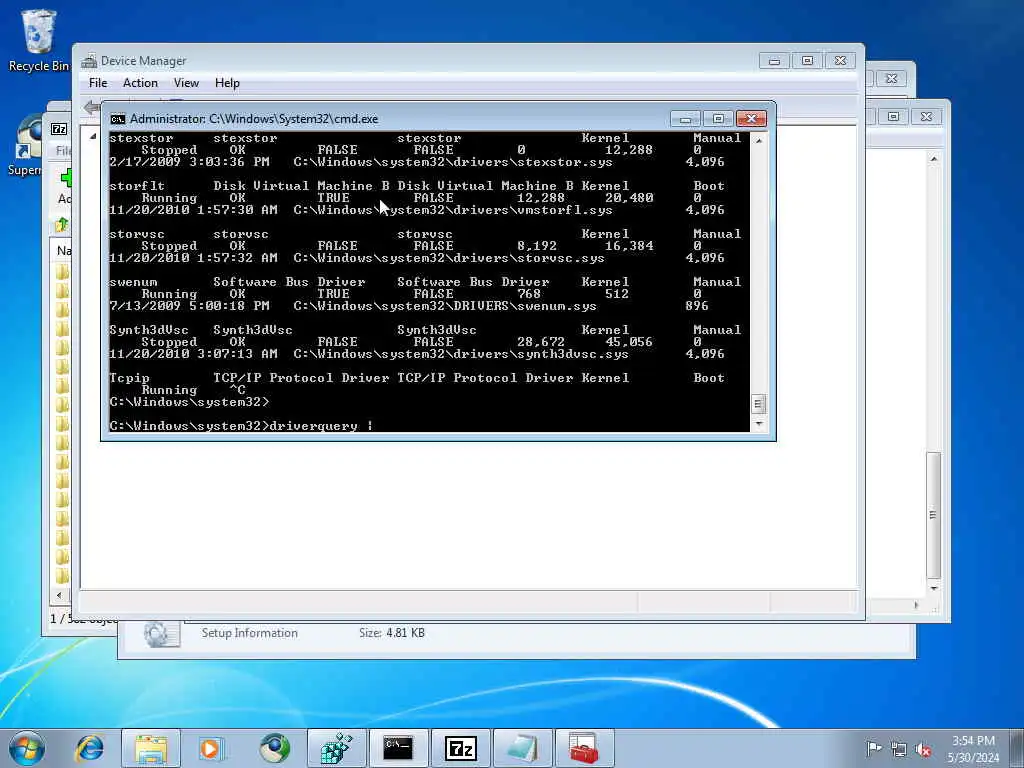Image resolution: width=1024 pixels, height=768 pixels.
Task: Open Windows Explorer from taskbar
Action: click(151, 748)
